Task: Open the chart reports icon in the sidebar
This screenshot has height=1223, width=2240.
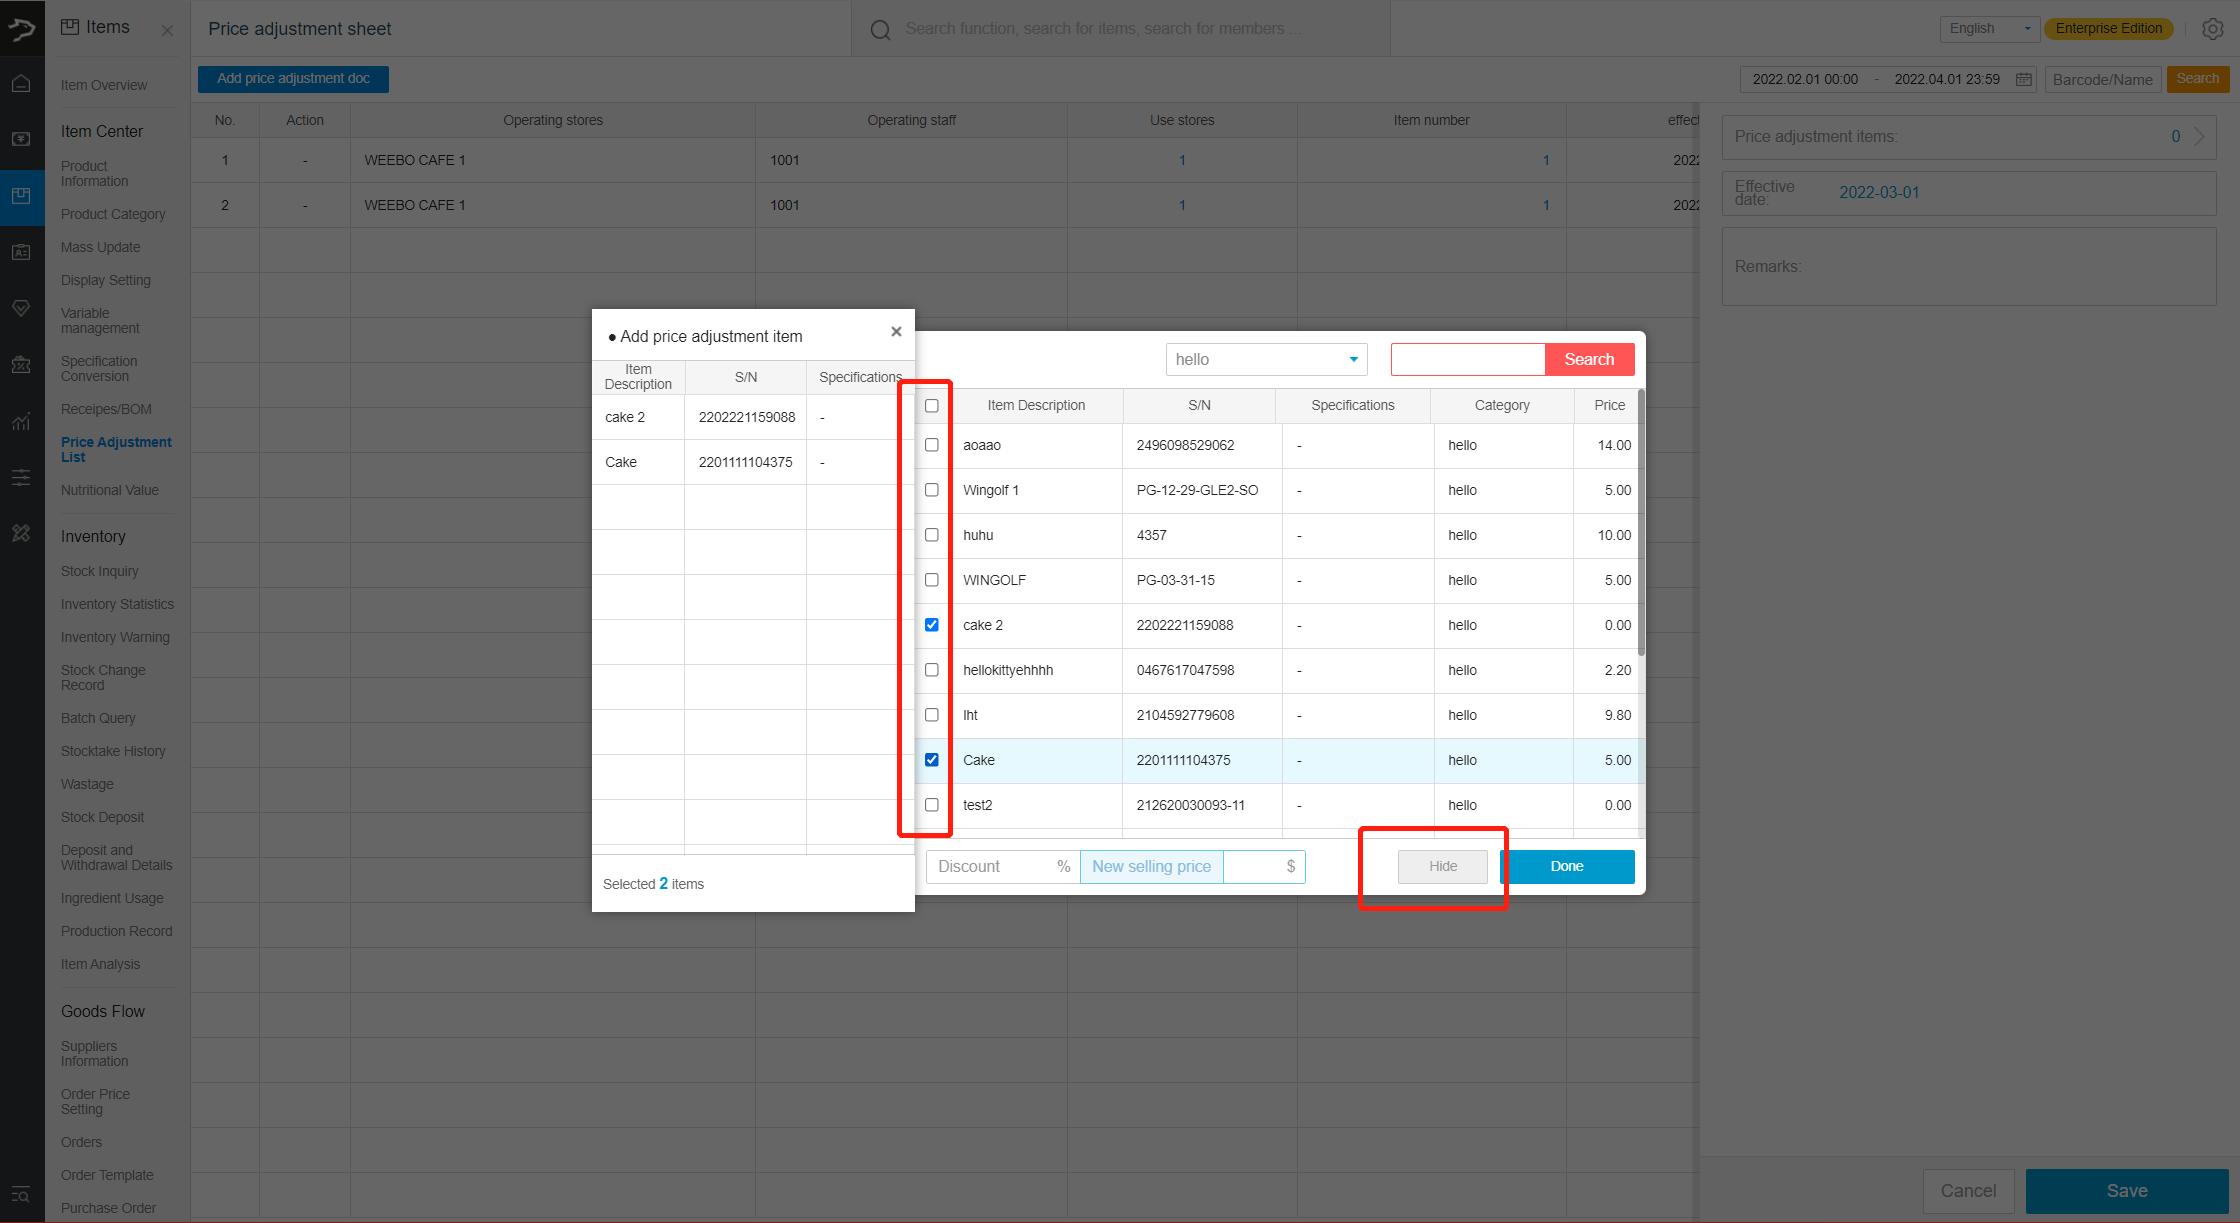Action: (x=21, y=422)
